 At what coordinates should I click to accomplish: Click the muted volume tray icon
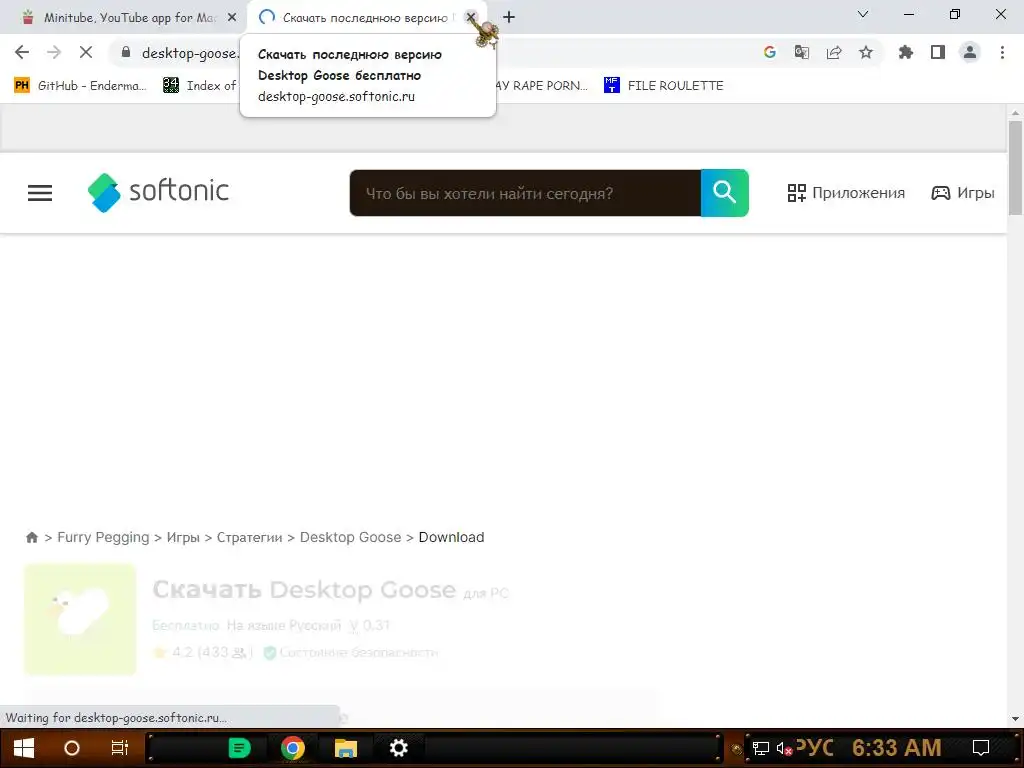784,748
